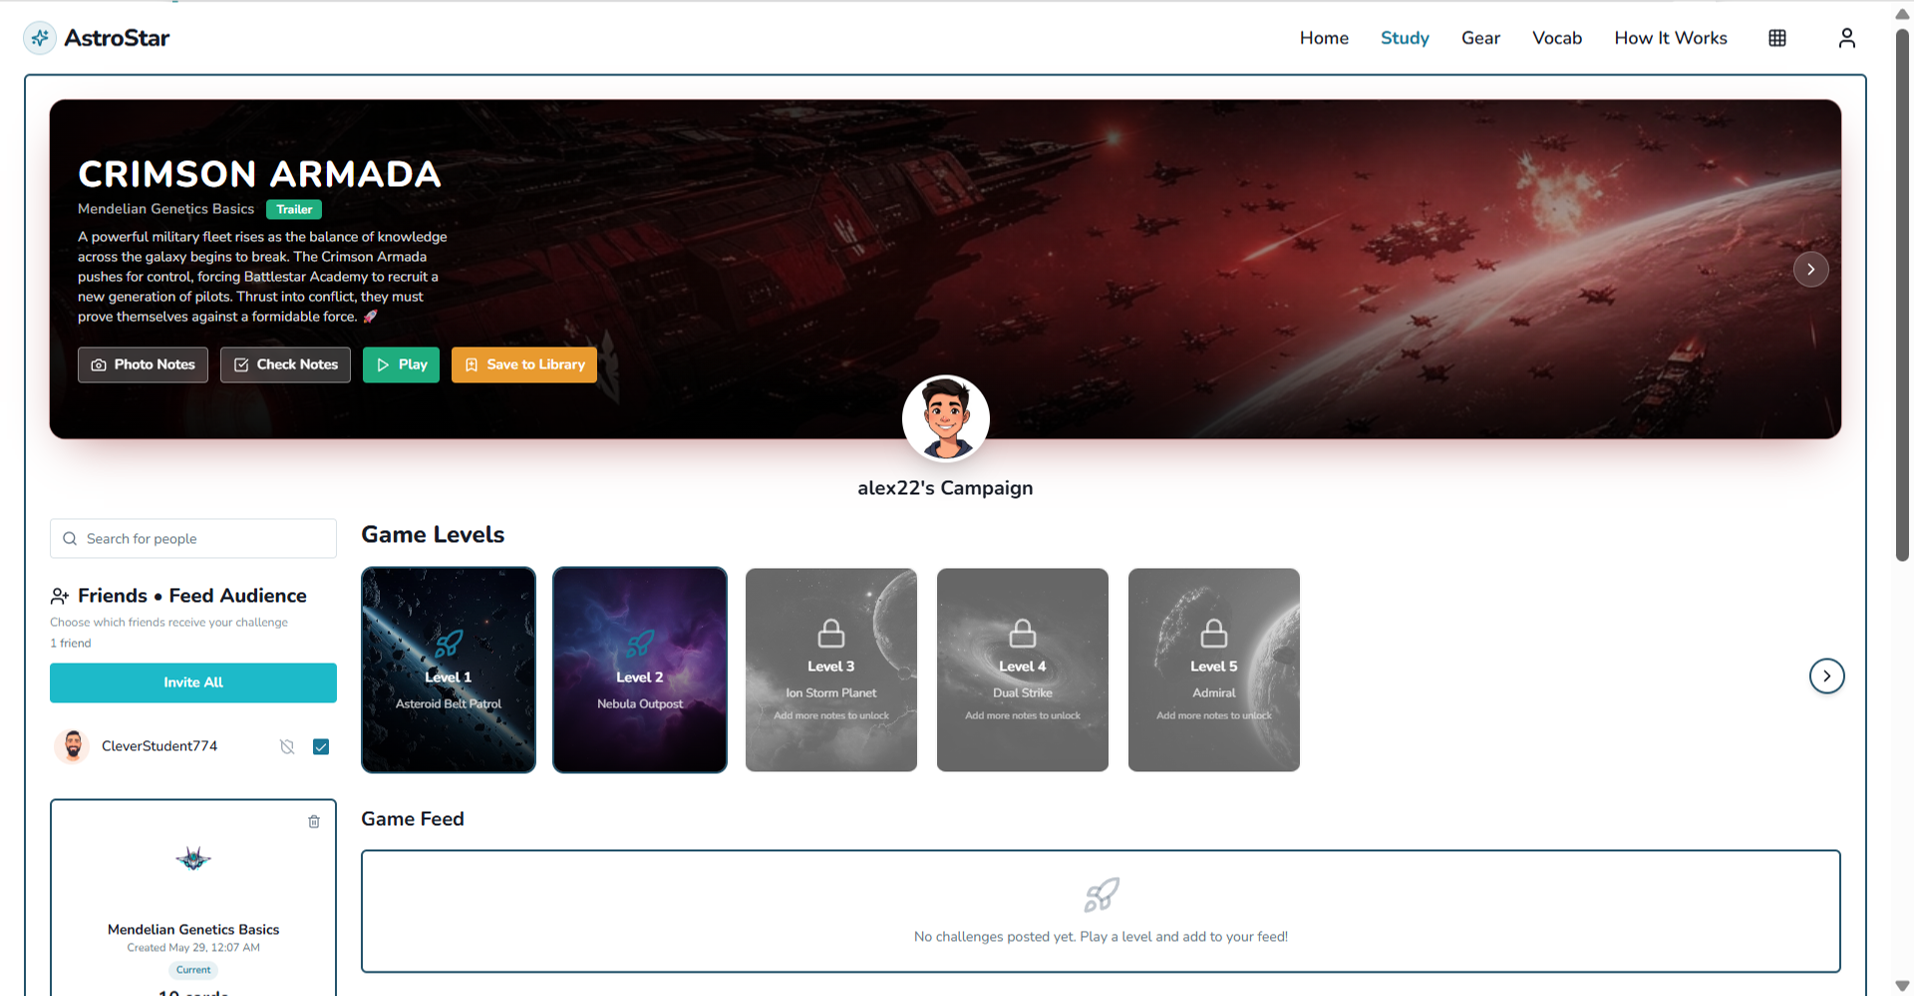Open the Study menu
Viewport: 1914px width, 996px height.
(x=1405, y=38)
